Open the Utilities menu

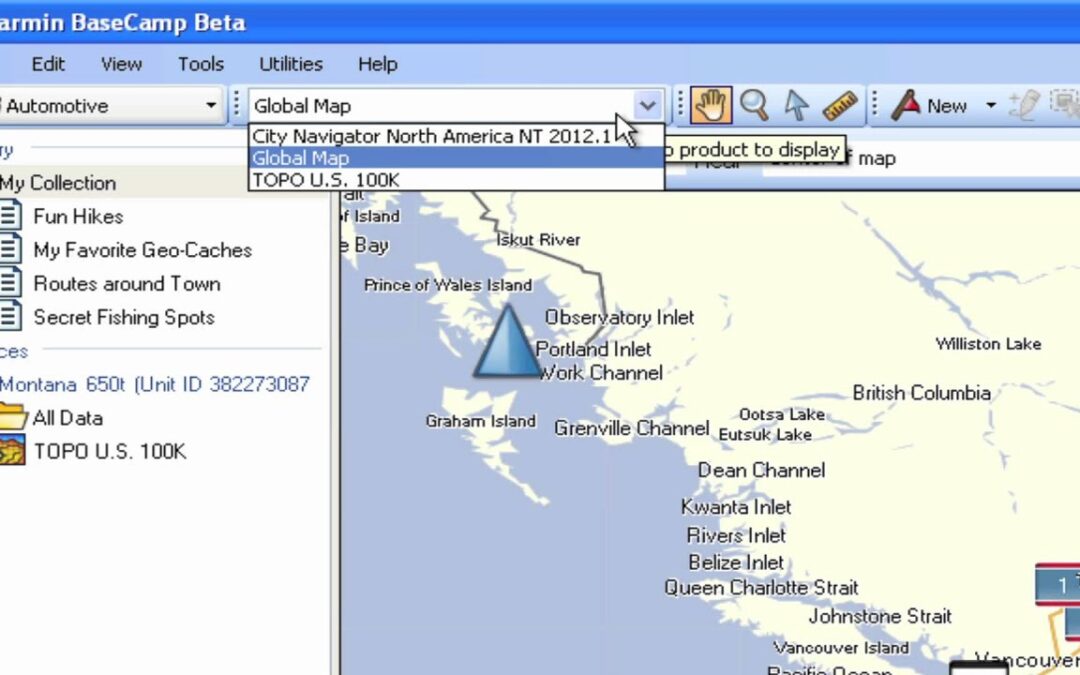tap(291, 64)
